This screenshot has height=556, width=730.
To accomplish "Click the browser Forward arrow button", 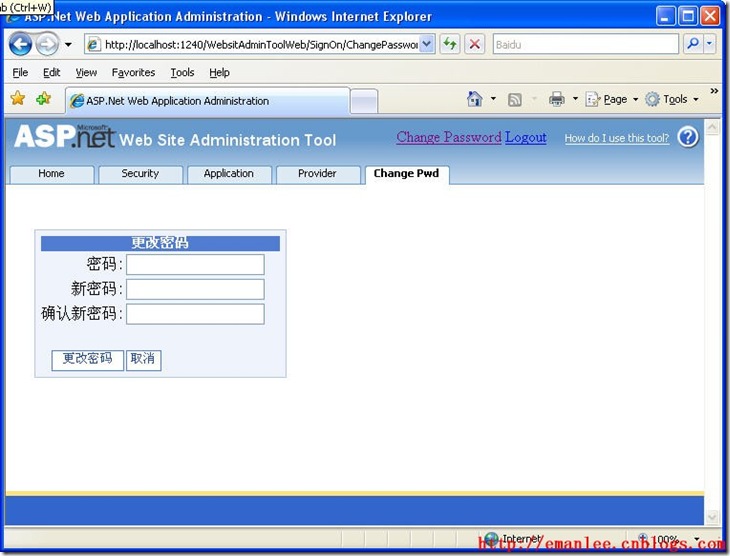I will pyautogui.click(x=47, y=45).
